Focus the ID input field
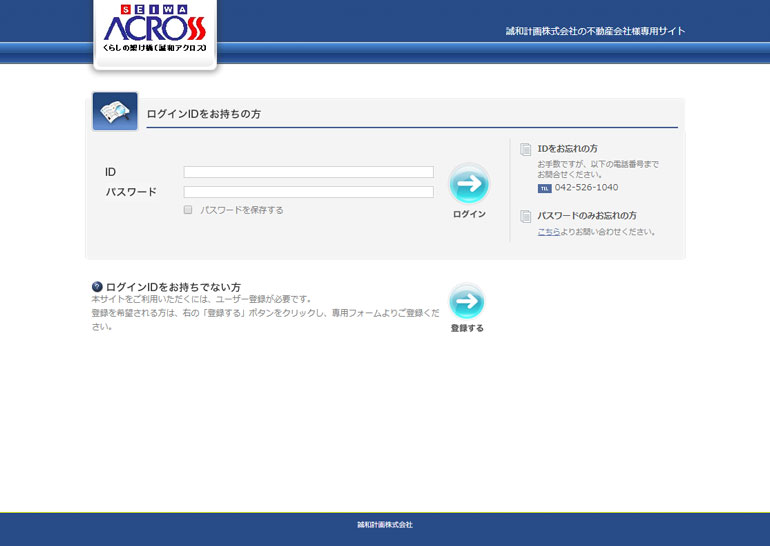Image resolution: width=770 pixels, height=546 pixels. pyautogui.click(x=308, y=172)
